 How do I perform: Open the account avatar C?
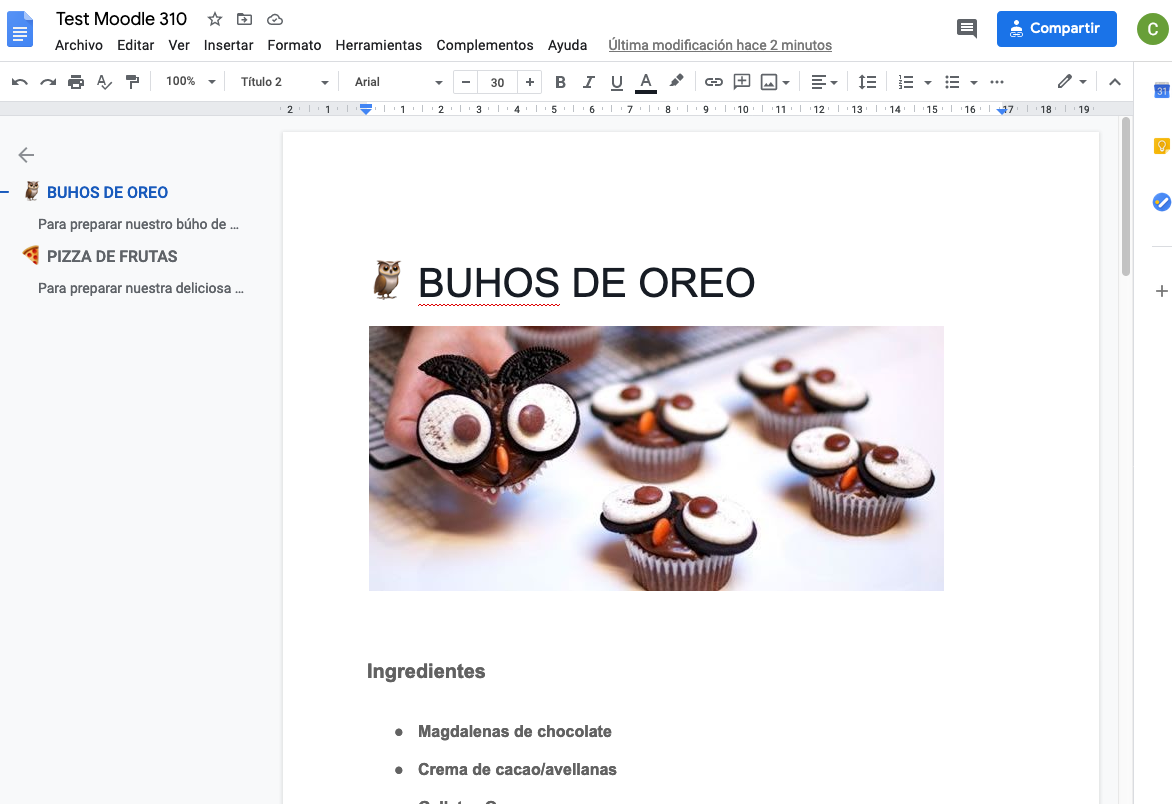pyautogui.click(x=1152, y=29)
